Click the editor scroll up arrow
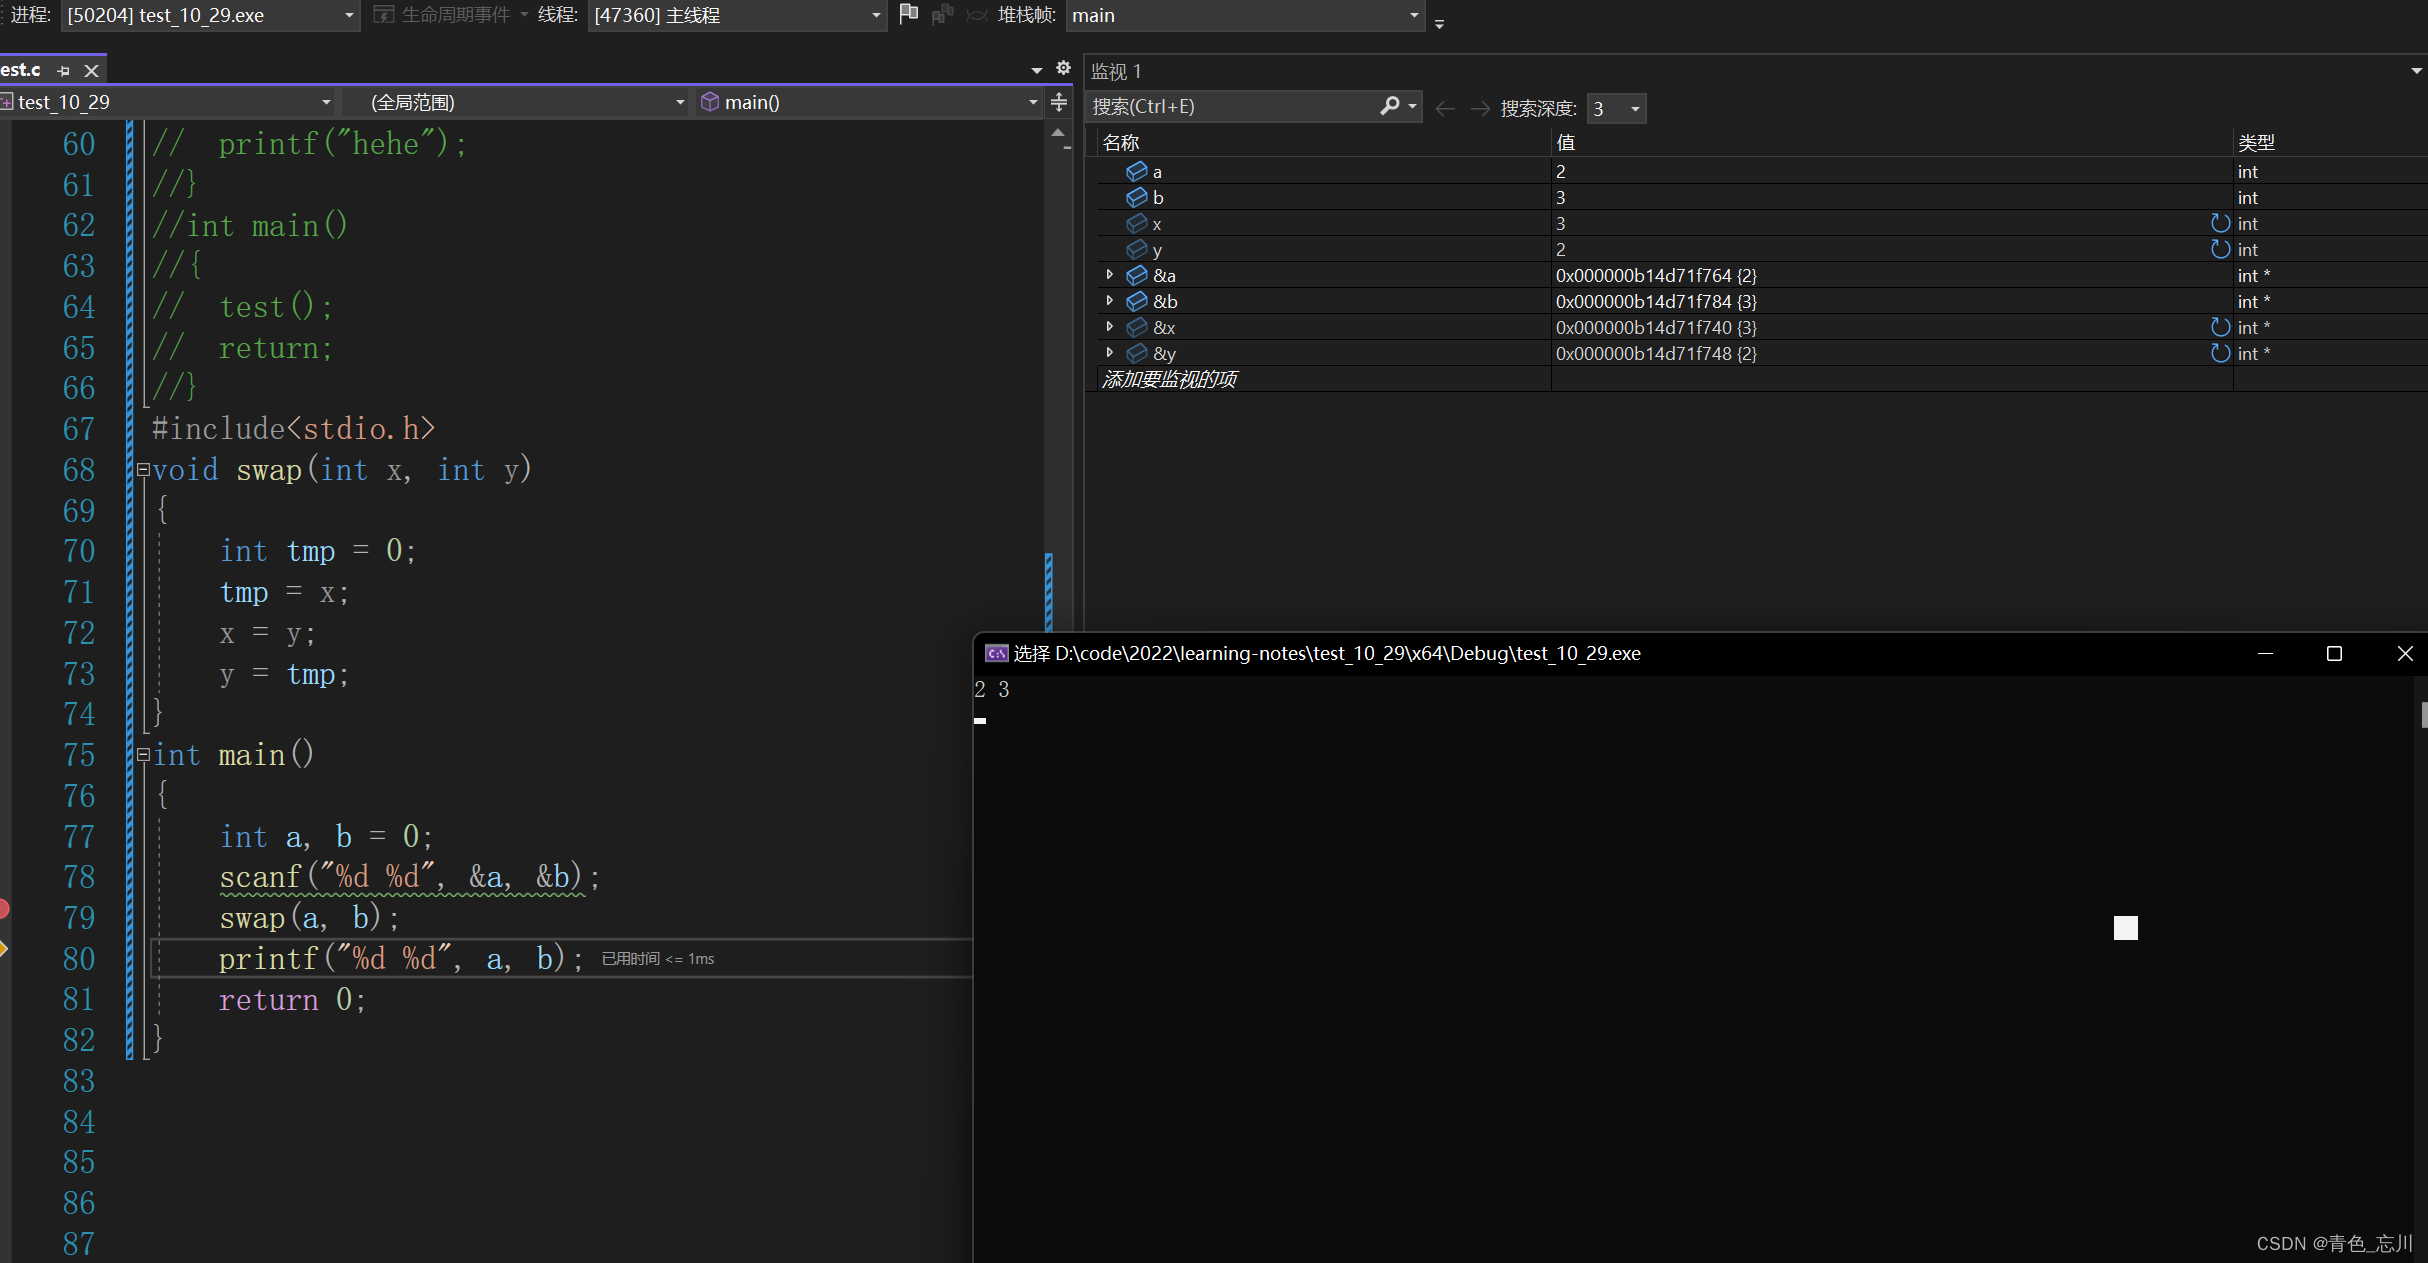The width and height of the screenshot is (2428, 1263). [1058, 133]
